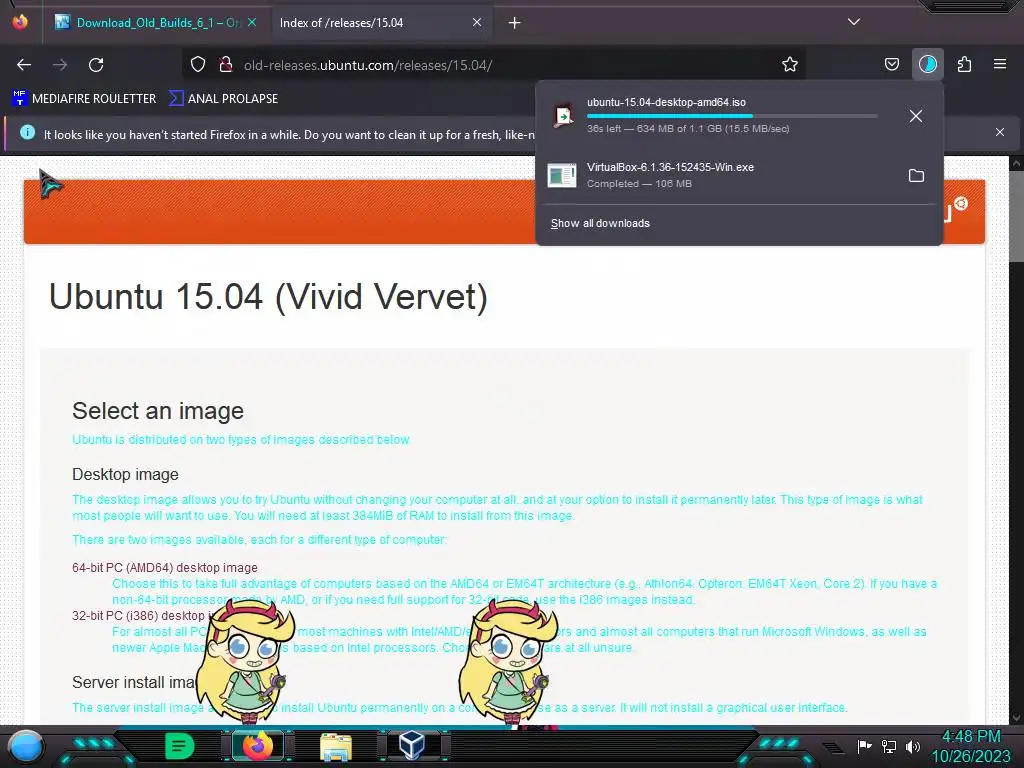Viewport: 1024px width, 768px height.
Task: Dismiss the Firefox refresh notification bar
Action: click(999, 133)
